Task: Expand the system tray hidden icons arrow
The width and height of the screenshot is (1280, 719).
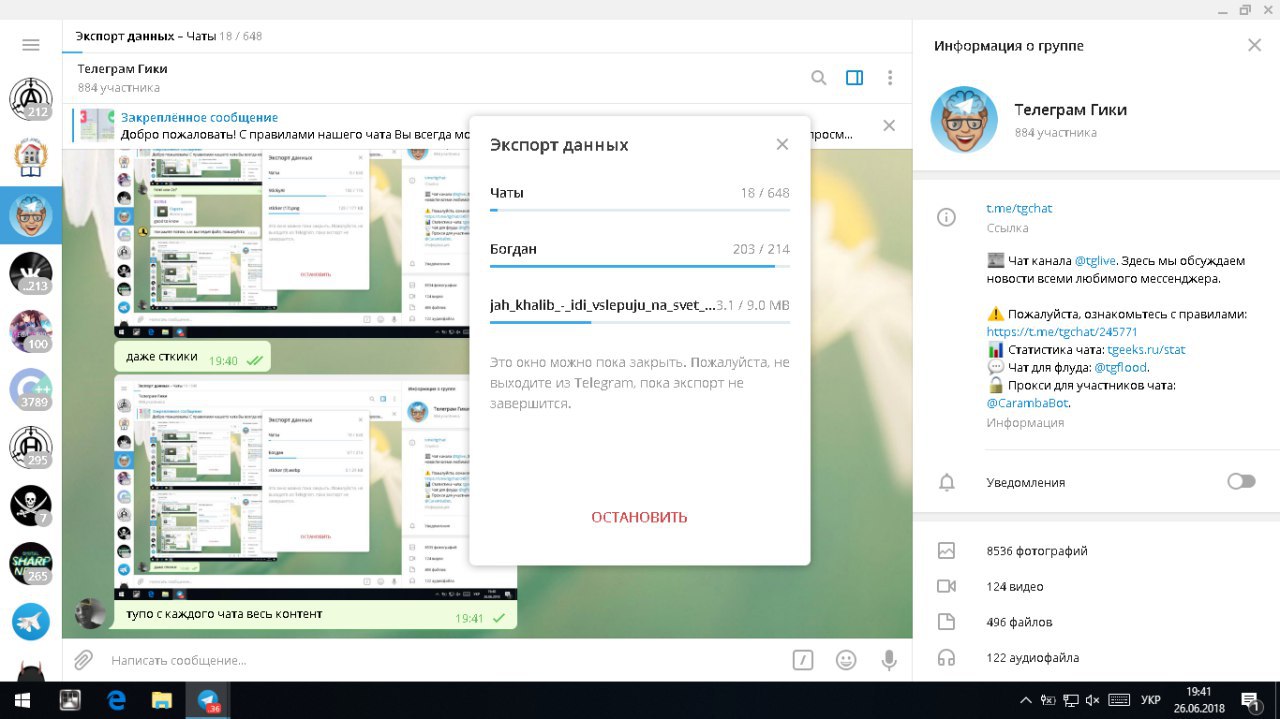Action: [x=1026, y=700]
